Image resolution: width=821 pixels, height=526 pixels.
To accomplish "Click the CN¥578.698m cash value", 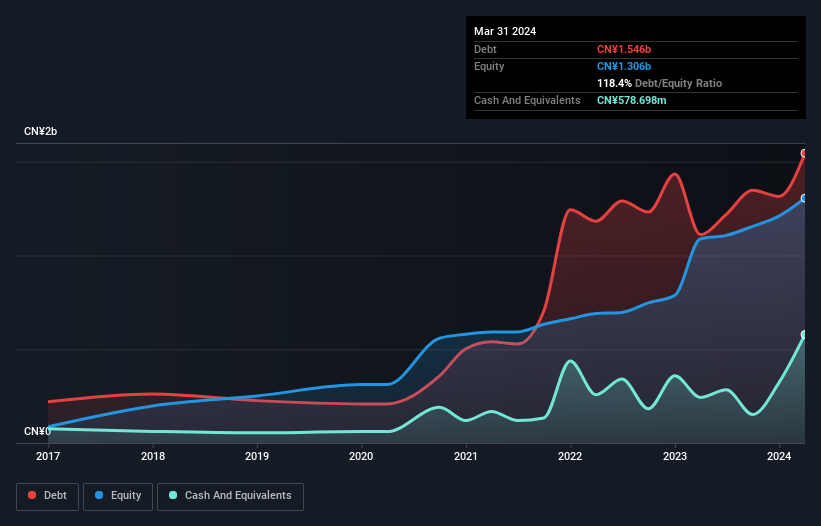I will 631,100.
